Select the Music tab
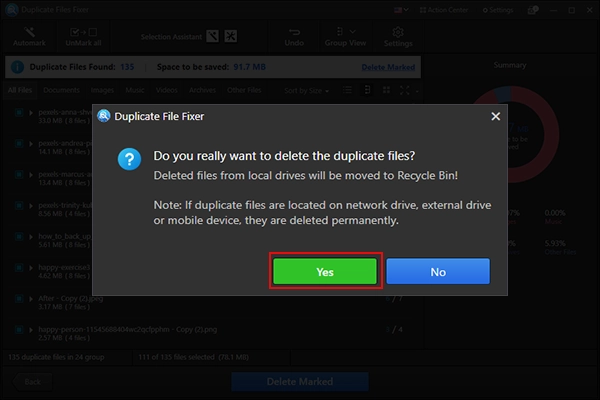The width and height of the screenshot is (600, 400). [x=135, y=90]
